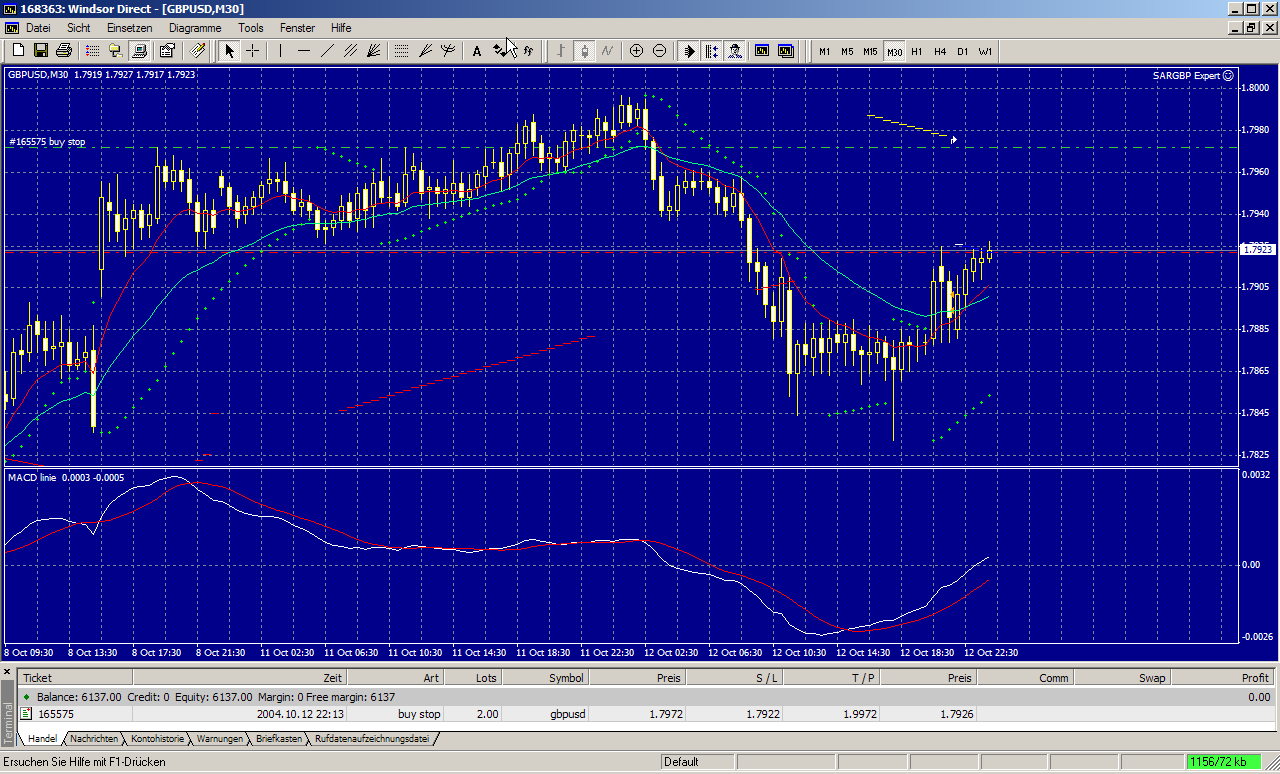Click the Print icon in toolbar
The image size is (1280, 774).
[64, 51]
